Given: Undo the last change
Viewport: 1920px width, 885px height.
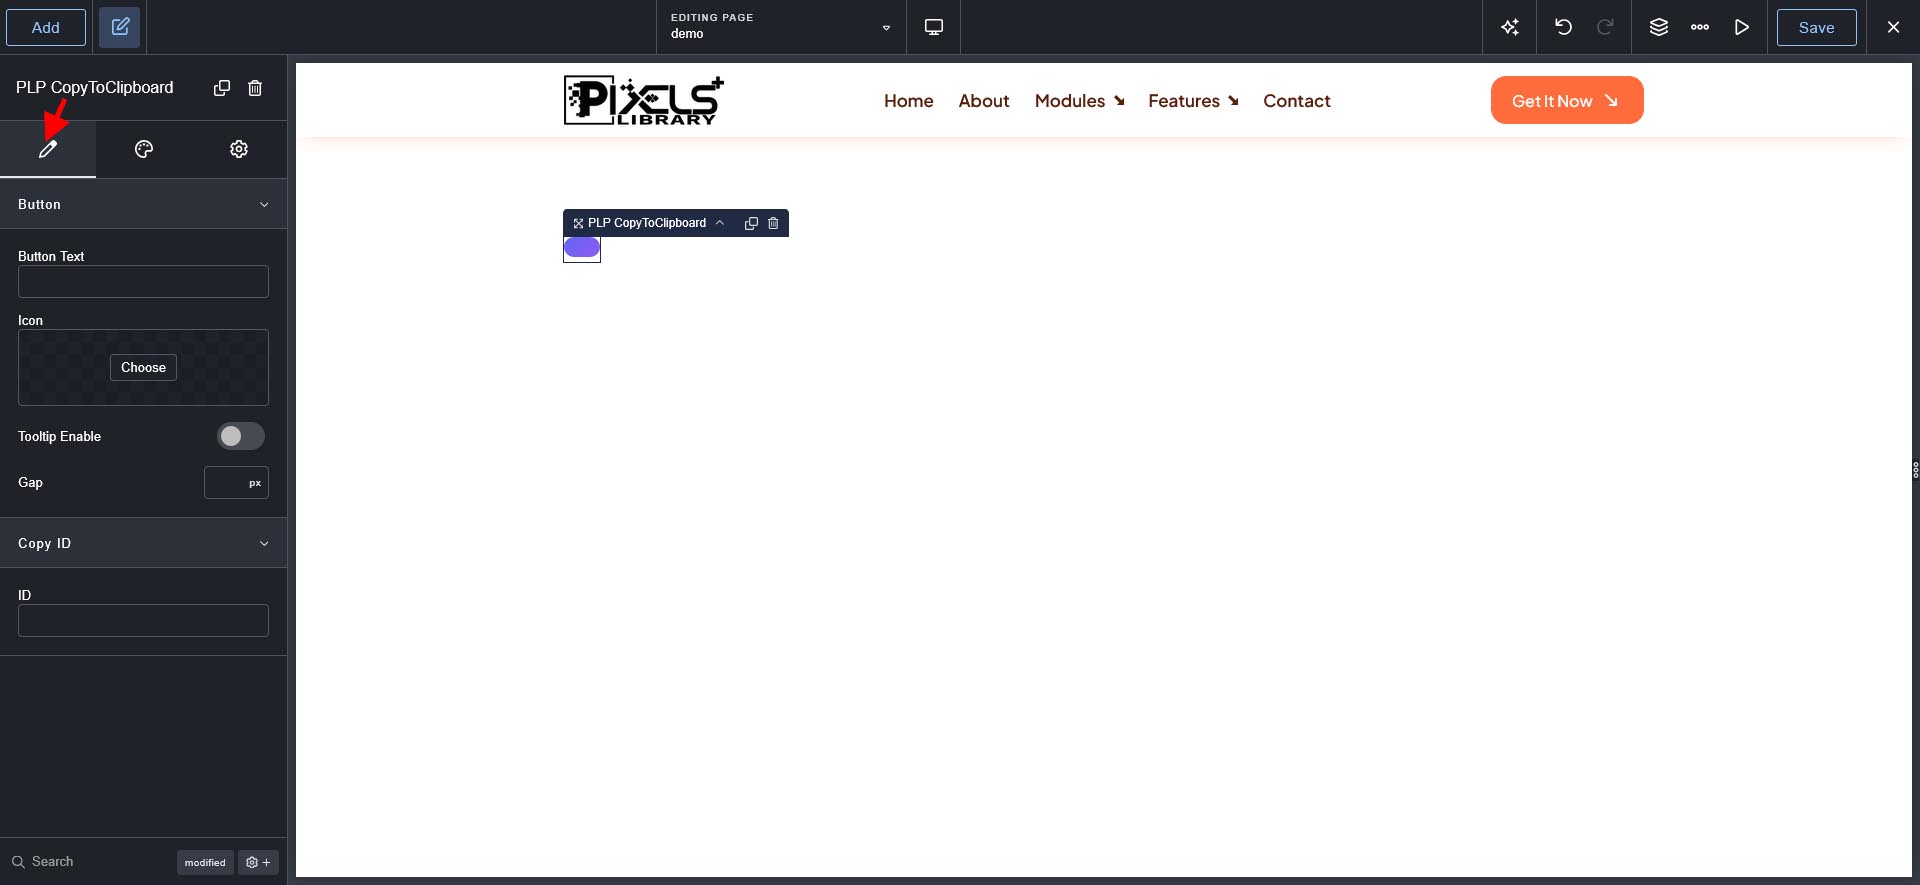Looking at the screenshot, I should pyautogui.click(x=1563, y=27).
